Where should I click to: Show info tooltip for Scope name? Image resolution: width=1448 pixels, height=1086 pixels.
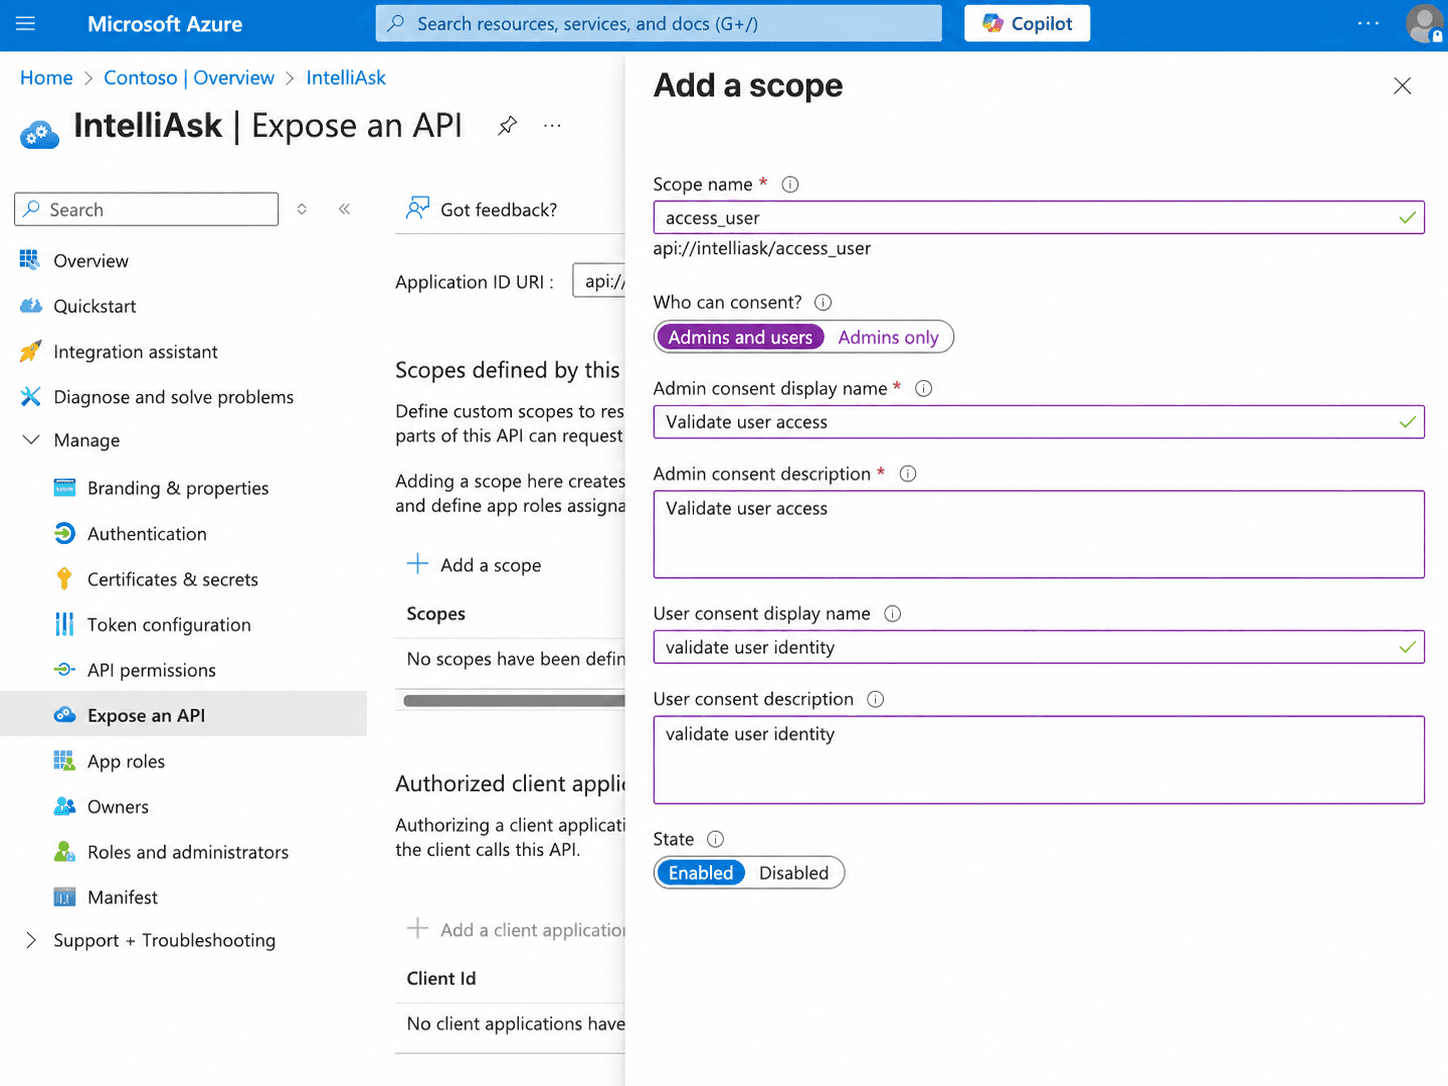click(790, 184)
